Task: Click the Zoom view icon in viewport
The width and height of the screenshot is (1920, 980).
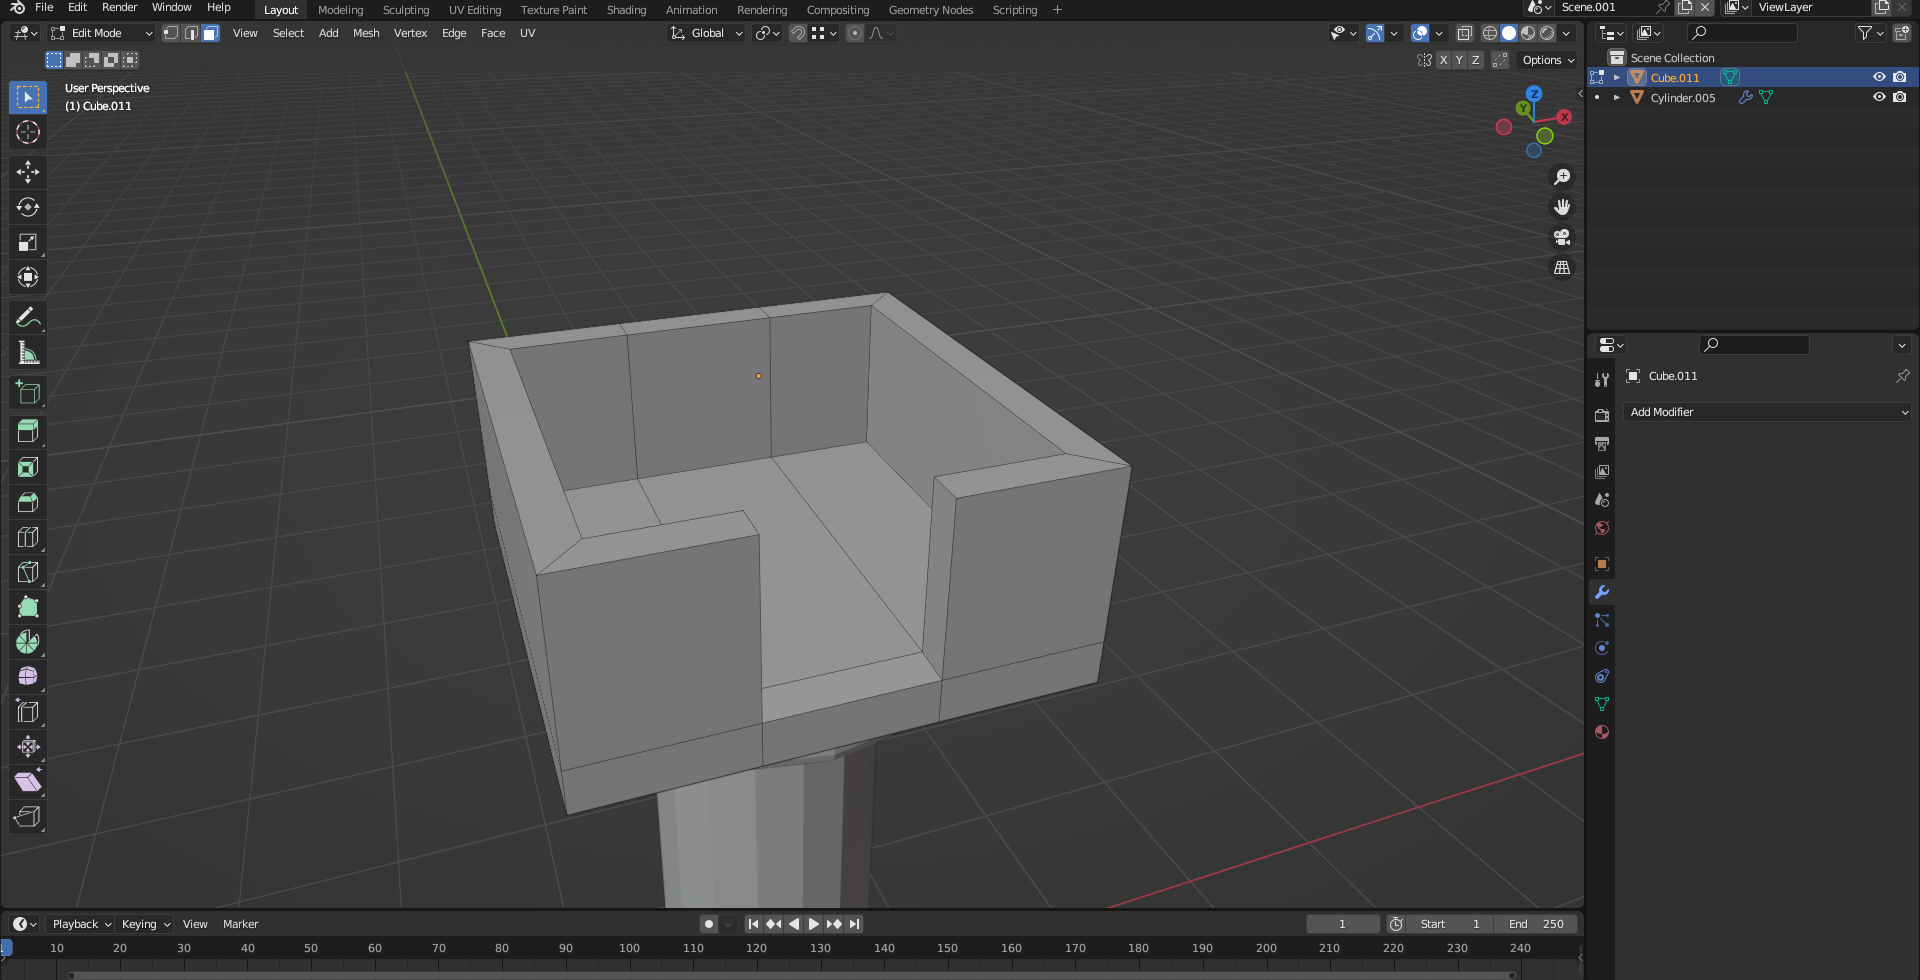Action: coord(1562,177)
